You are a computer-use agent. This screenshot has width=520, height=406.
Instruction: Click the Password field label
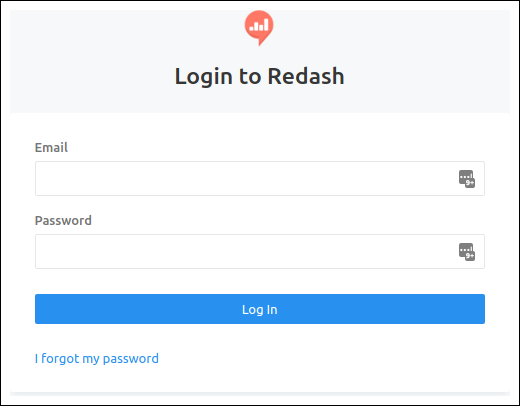click(63, 220)
